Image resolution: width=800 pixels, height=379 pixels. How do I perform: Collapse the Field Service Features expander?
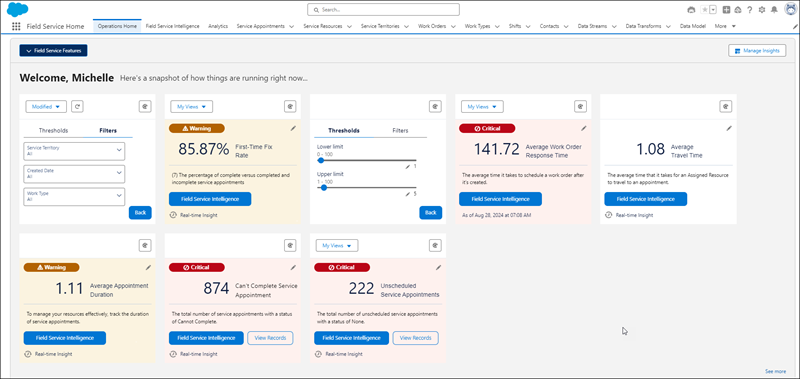[54, 50]
